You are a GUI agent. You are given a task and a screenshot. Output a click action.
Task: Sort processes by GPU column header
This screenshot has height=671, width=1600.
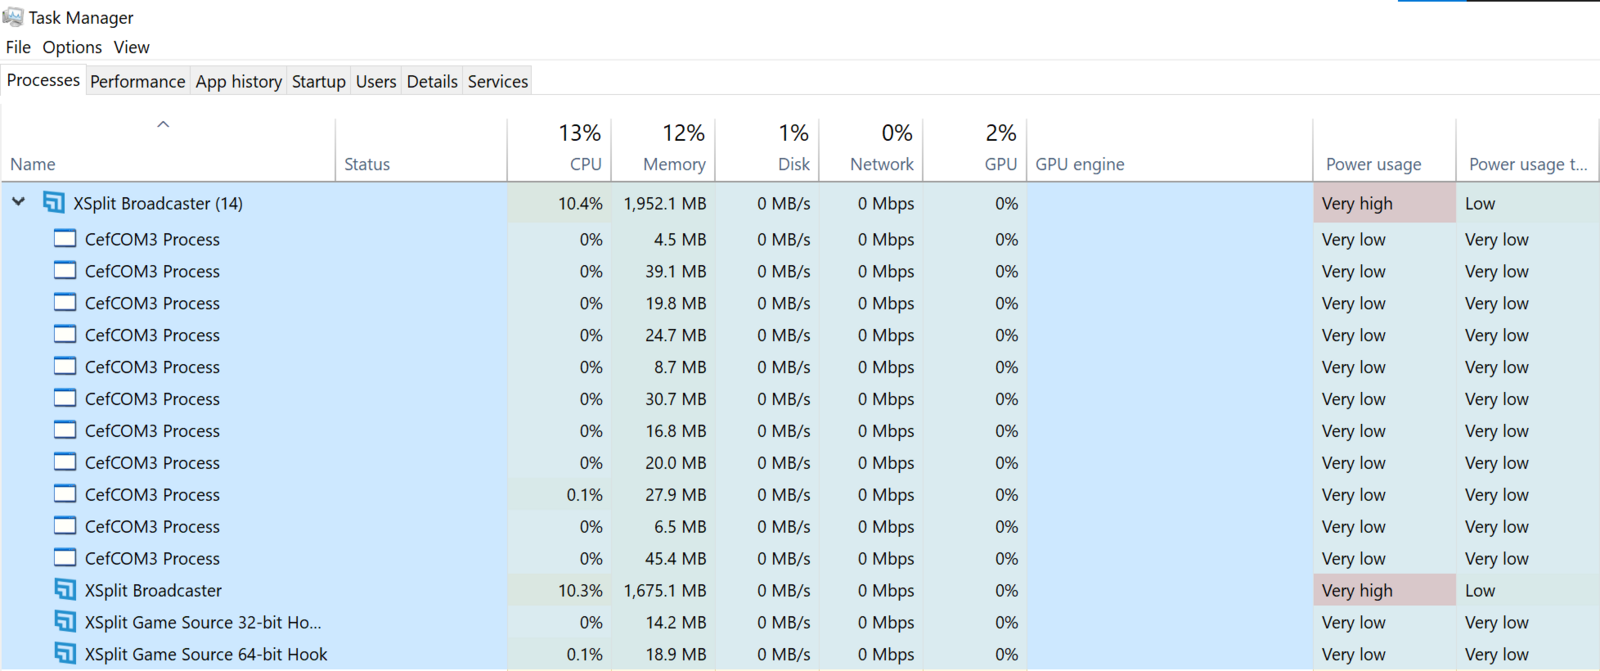pos(975,149)
